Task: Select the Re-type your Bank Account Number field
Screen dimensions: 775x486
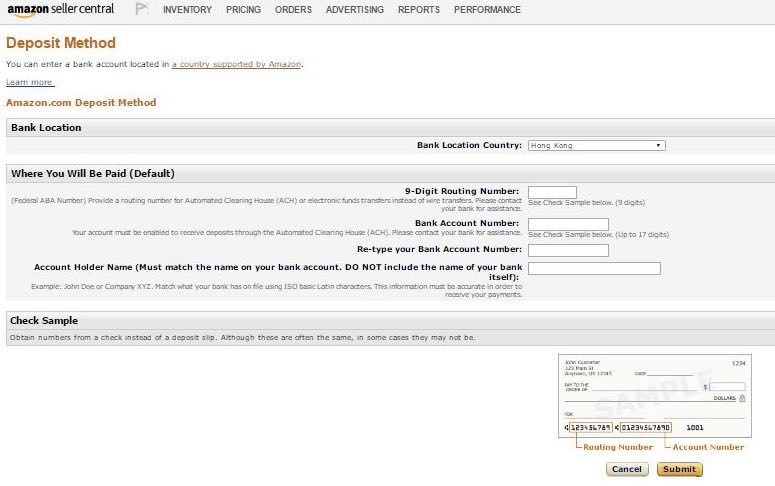Action: coord(568,249)
